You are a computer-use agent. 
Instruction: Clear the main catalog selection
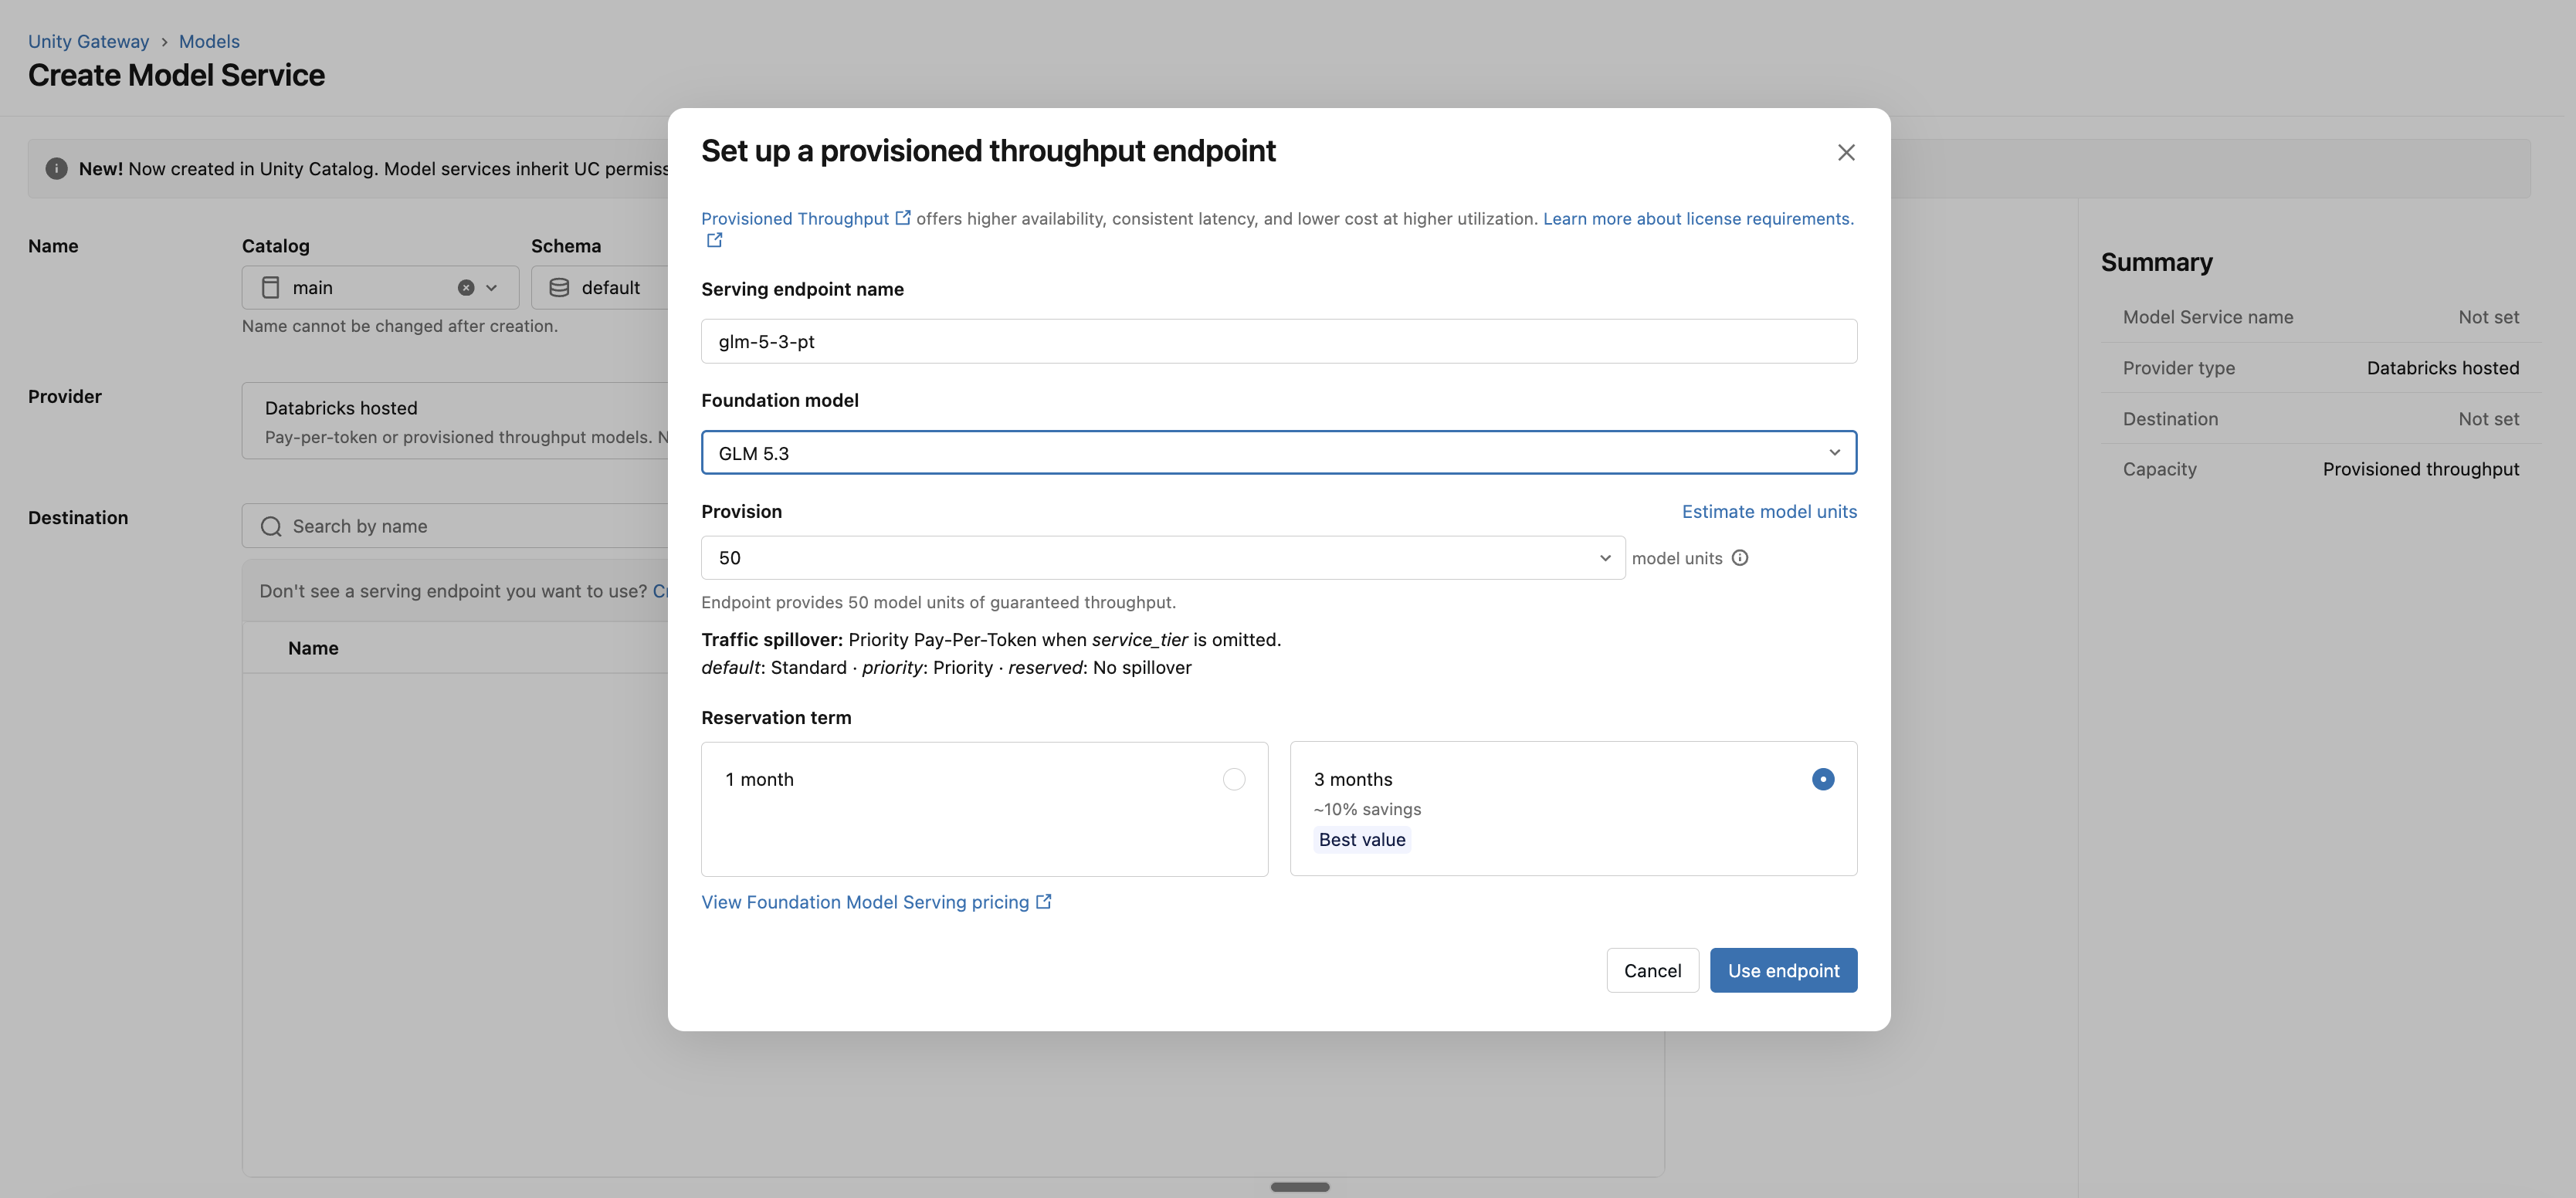point(466,288)
